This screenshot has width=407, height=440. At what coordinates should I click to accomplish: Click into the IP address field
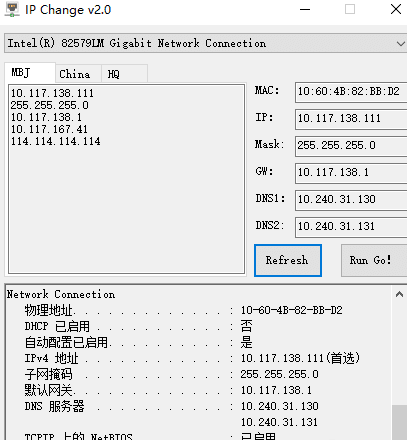tap(351, 119)
